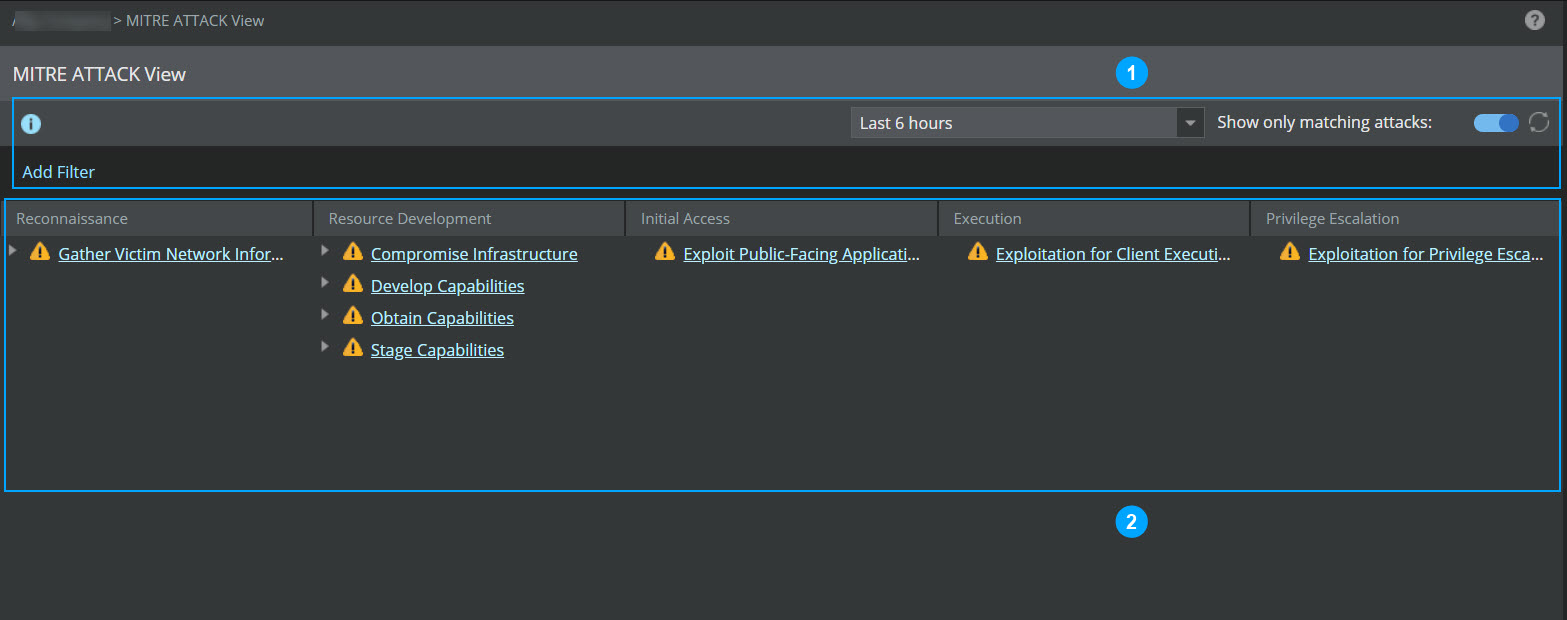Click the MITRE ATTACK View page title
This screenshot has width=1567, height=620.
99,74
